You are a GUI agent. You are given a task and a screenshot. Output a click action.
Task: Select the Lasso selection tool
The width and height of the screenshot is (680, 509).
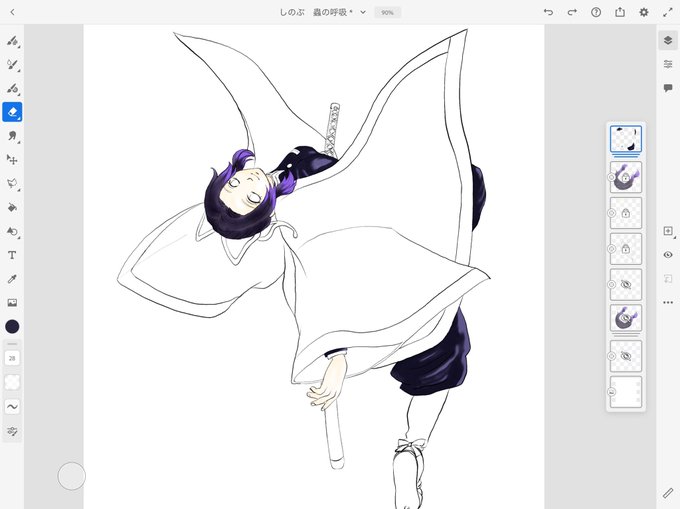[12, 183]
